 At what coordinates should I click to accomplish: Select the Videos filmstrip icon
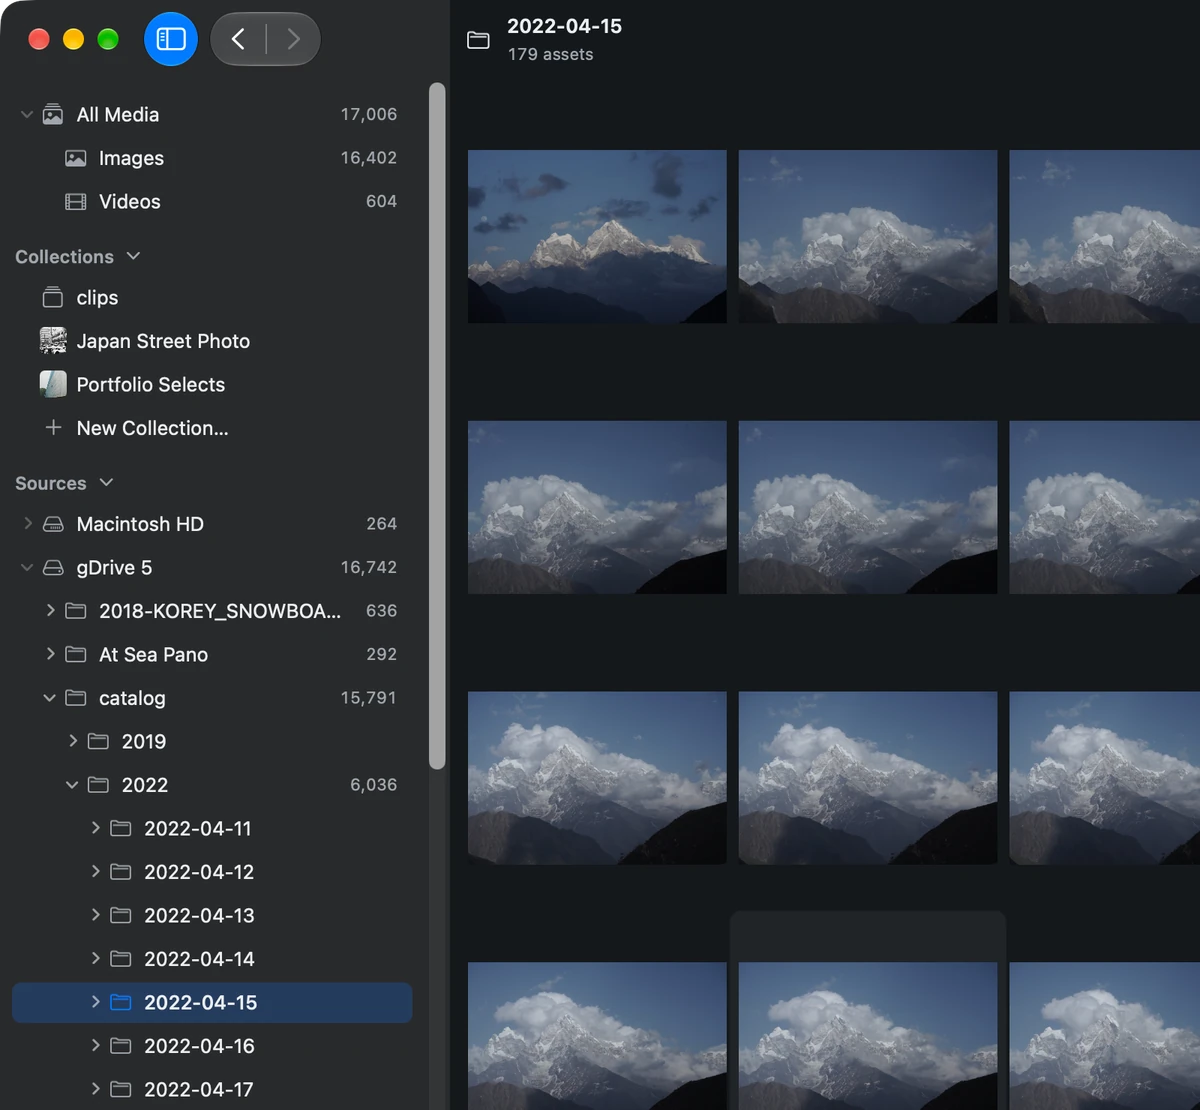click(75, 202)
